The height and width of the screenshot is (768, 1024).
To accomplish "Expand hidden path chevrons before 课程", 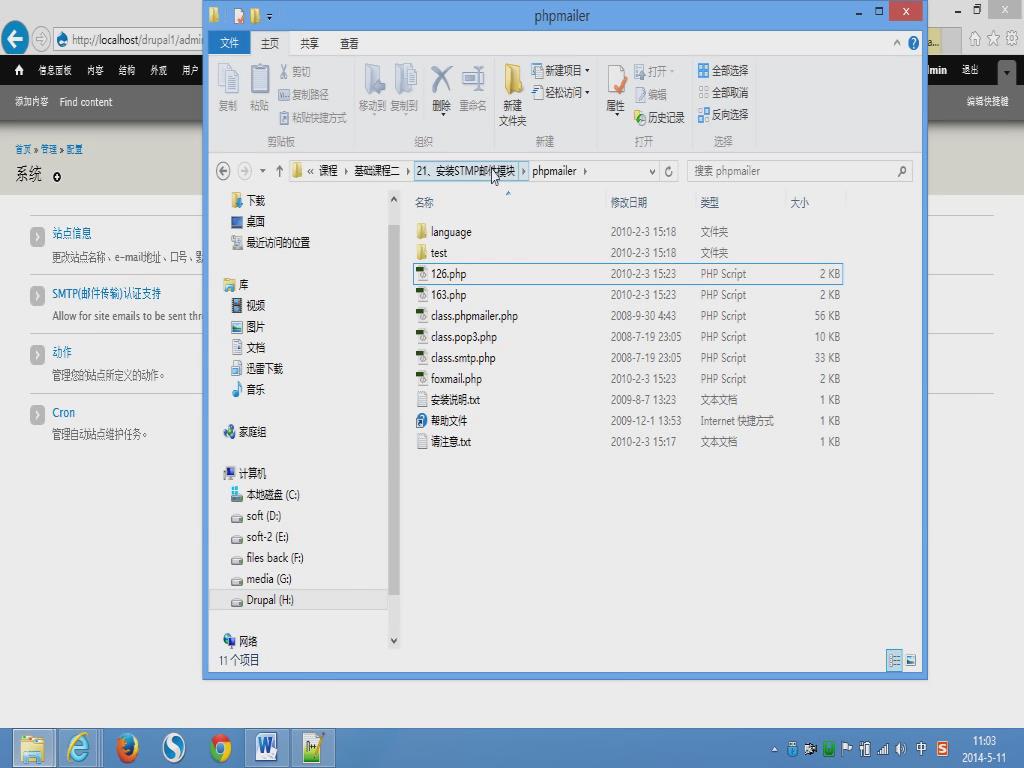I will click(x=310, y=171).
